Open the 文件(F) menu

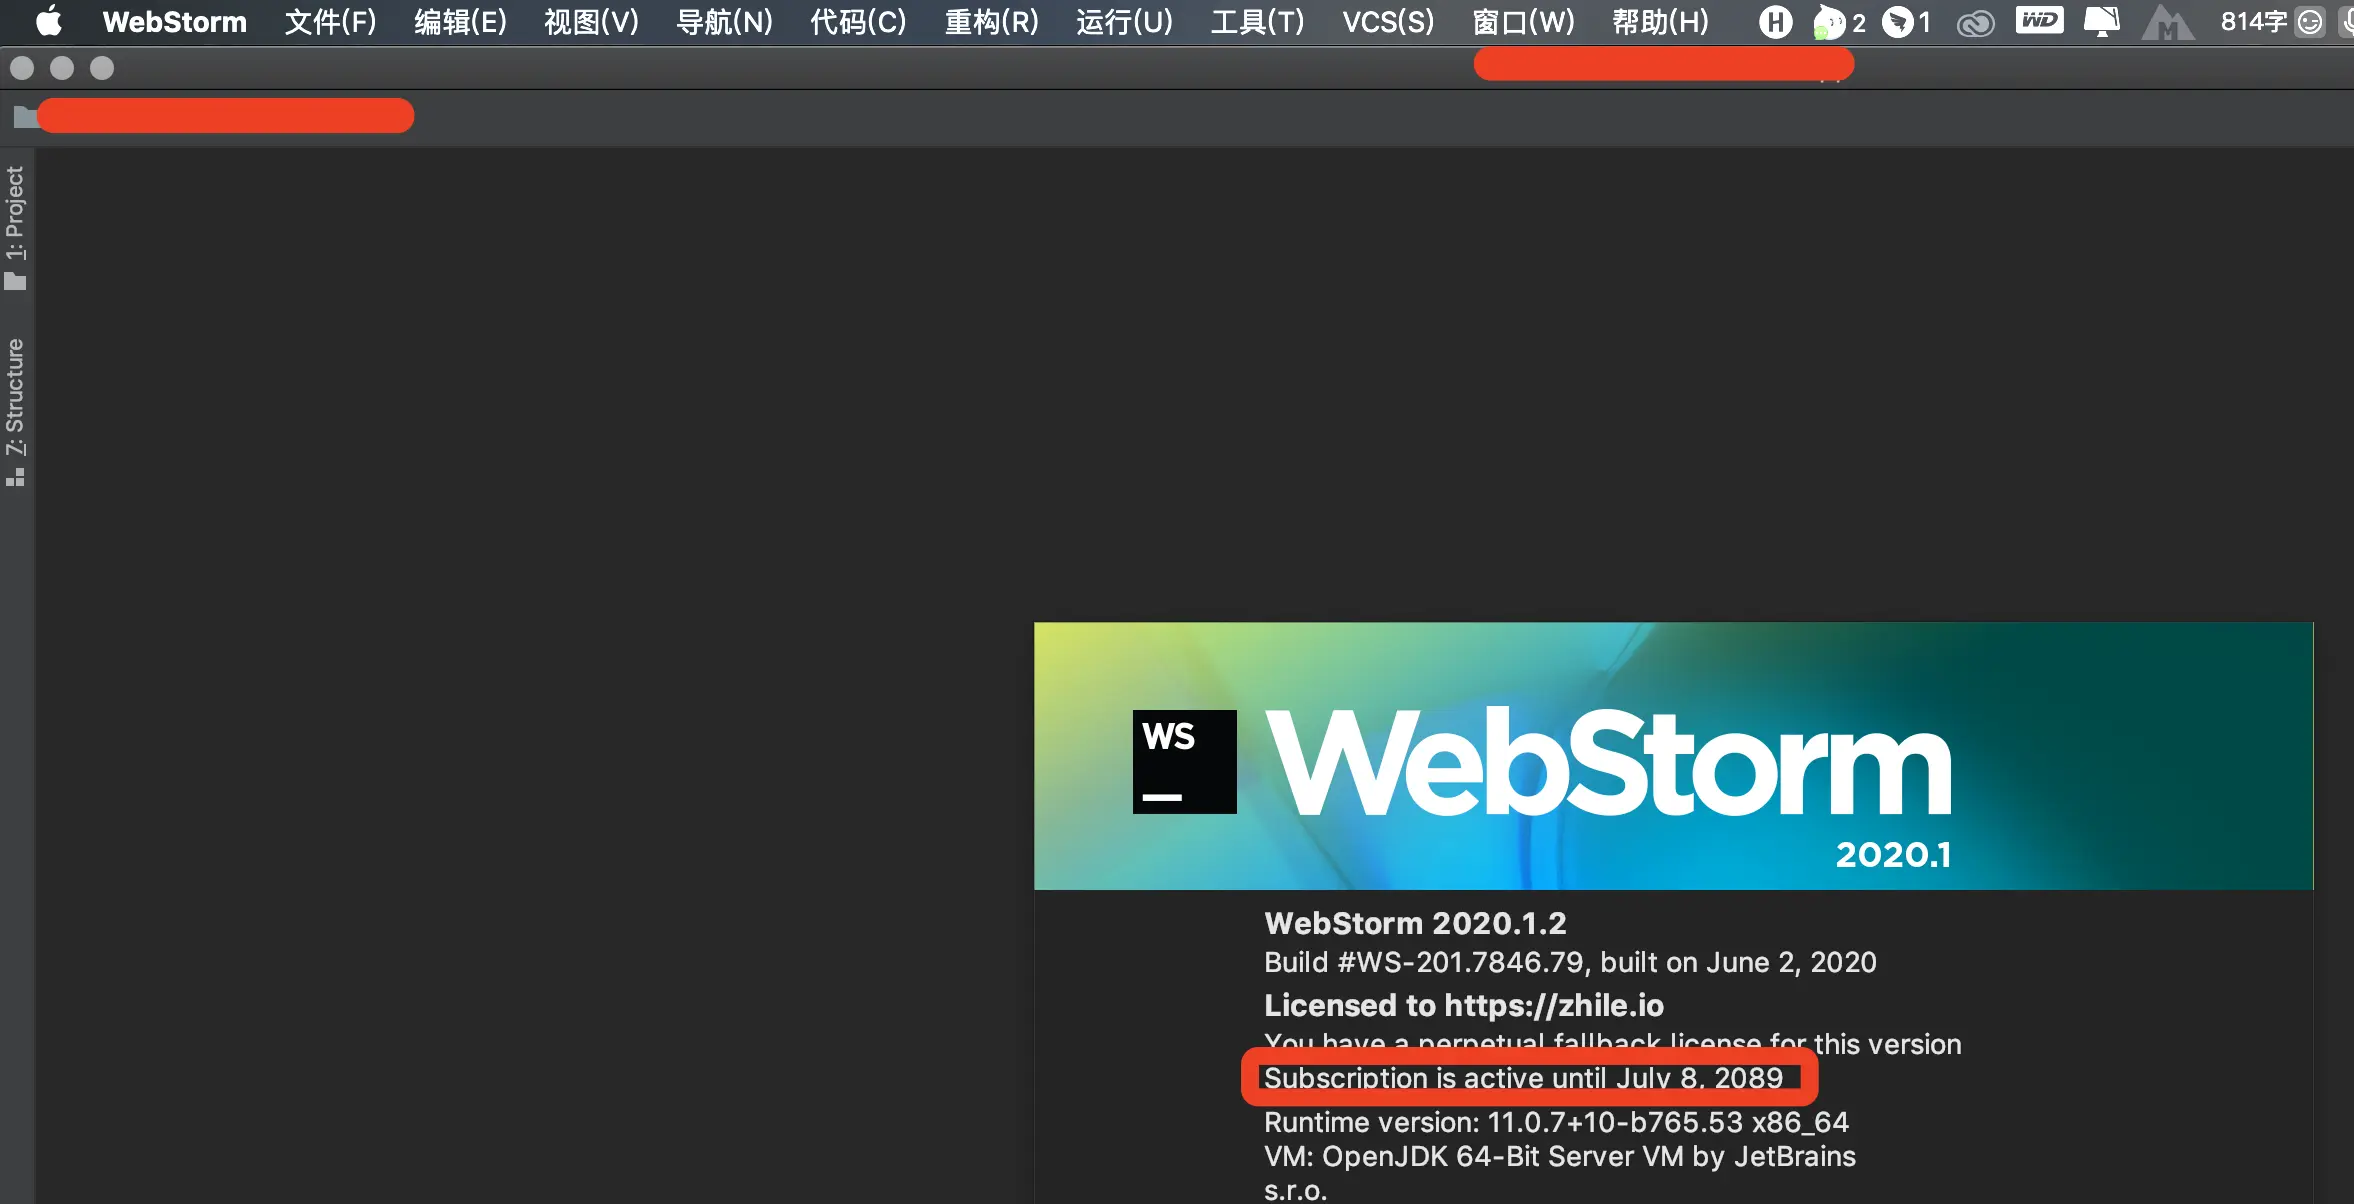330,21
